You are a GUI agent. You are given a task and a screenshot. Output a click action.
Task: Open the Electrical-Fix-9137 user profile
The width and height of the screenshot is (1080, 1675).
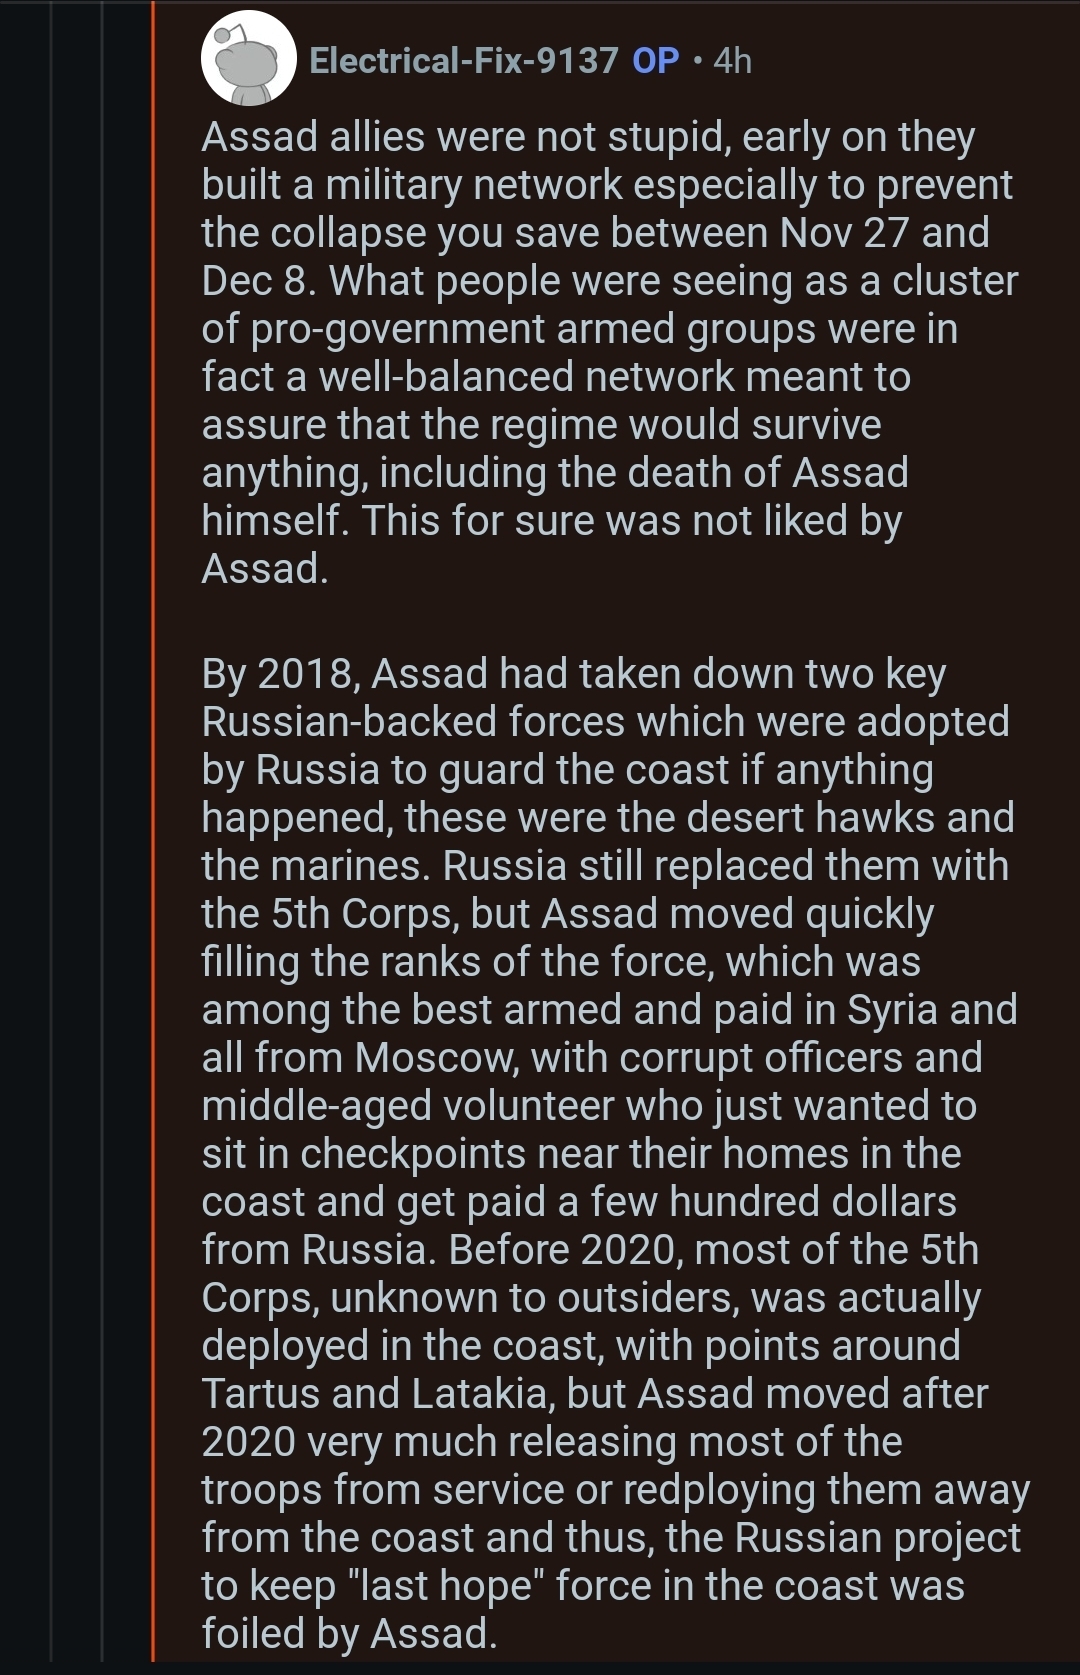pyautogui.click(x=464, y=61)
